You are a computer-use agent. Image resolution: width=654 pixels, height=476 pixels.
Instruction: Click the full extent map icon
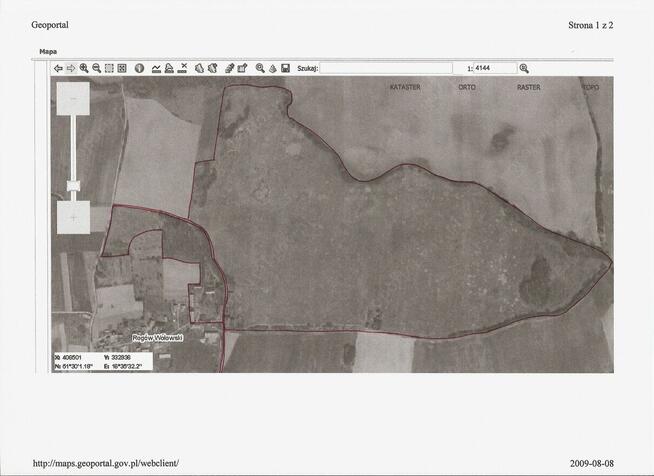pos(122,68)
